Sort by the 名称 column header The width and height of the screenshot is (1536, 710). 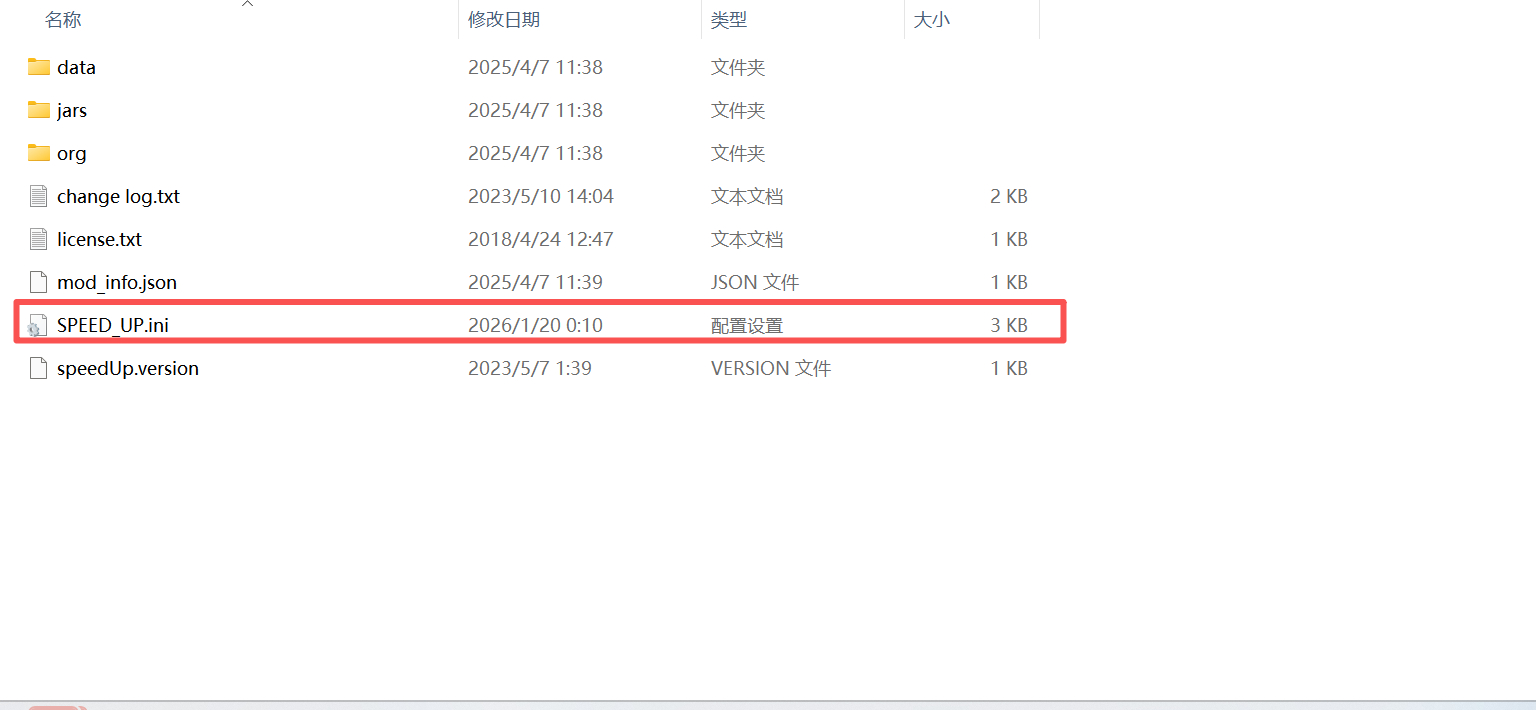63,20
